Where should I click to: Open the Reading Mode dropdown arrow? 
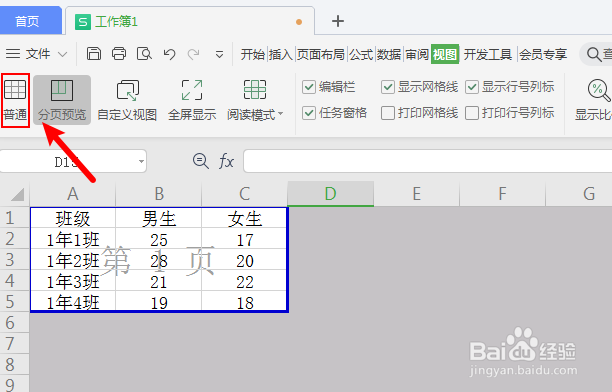coord(280,114)
